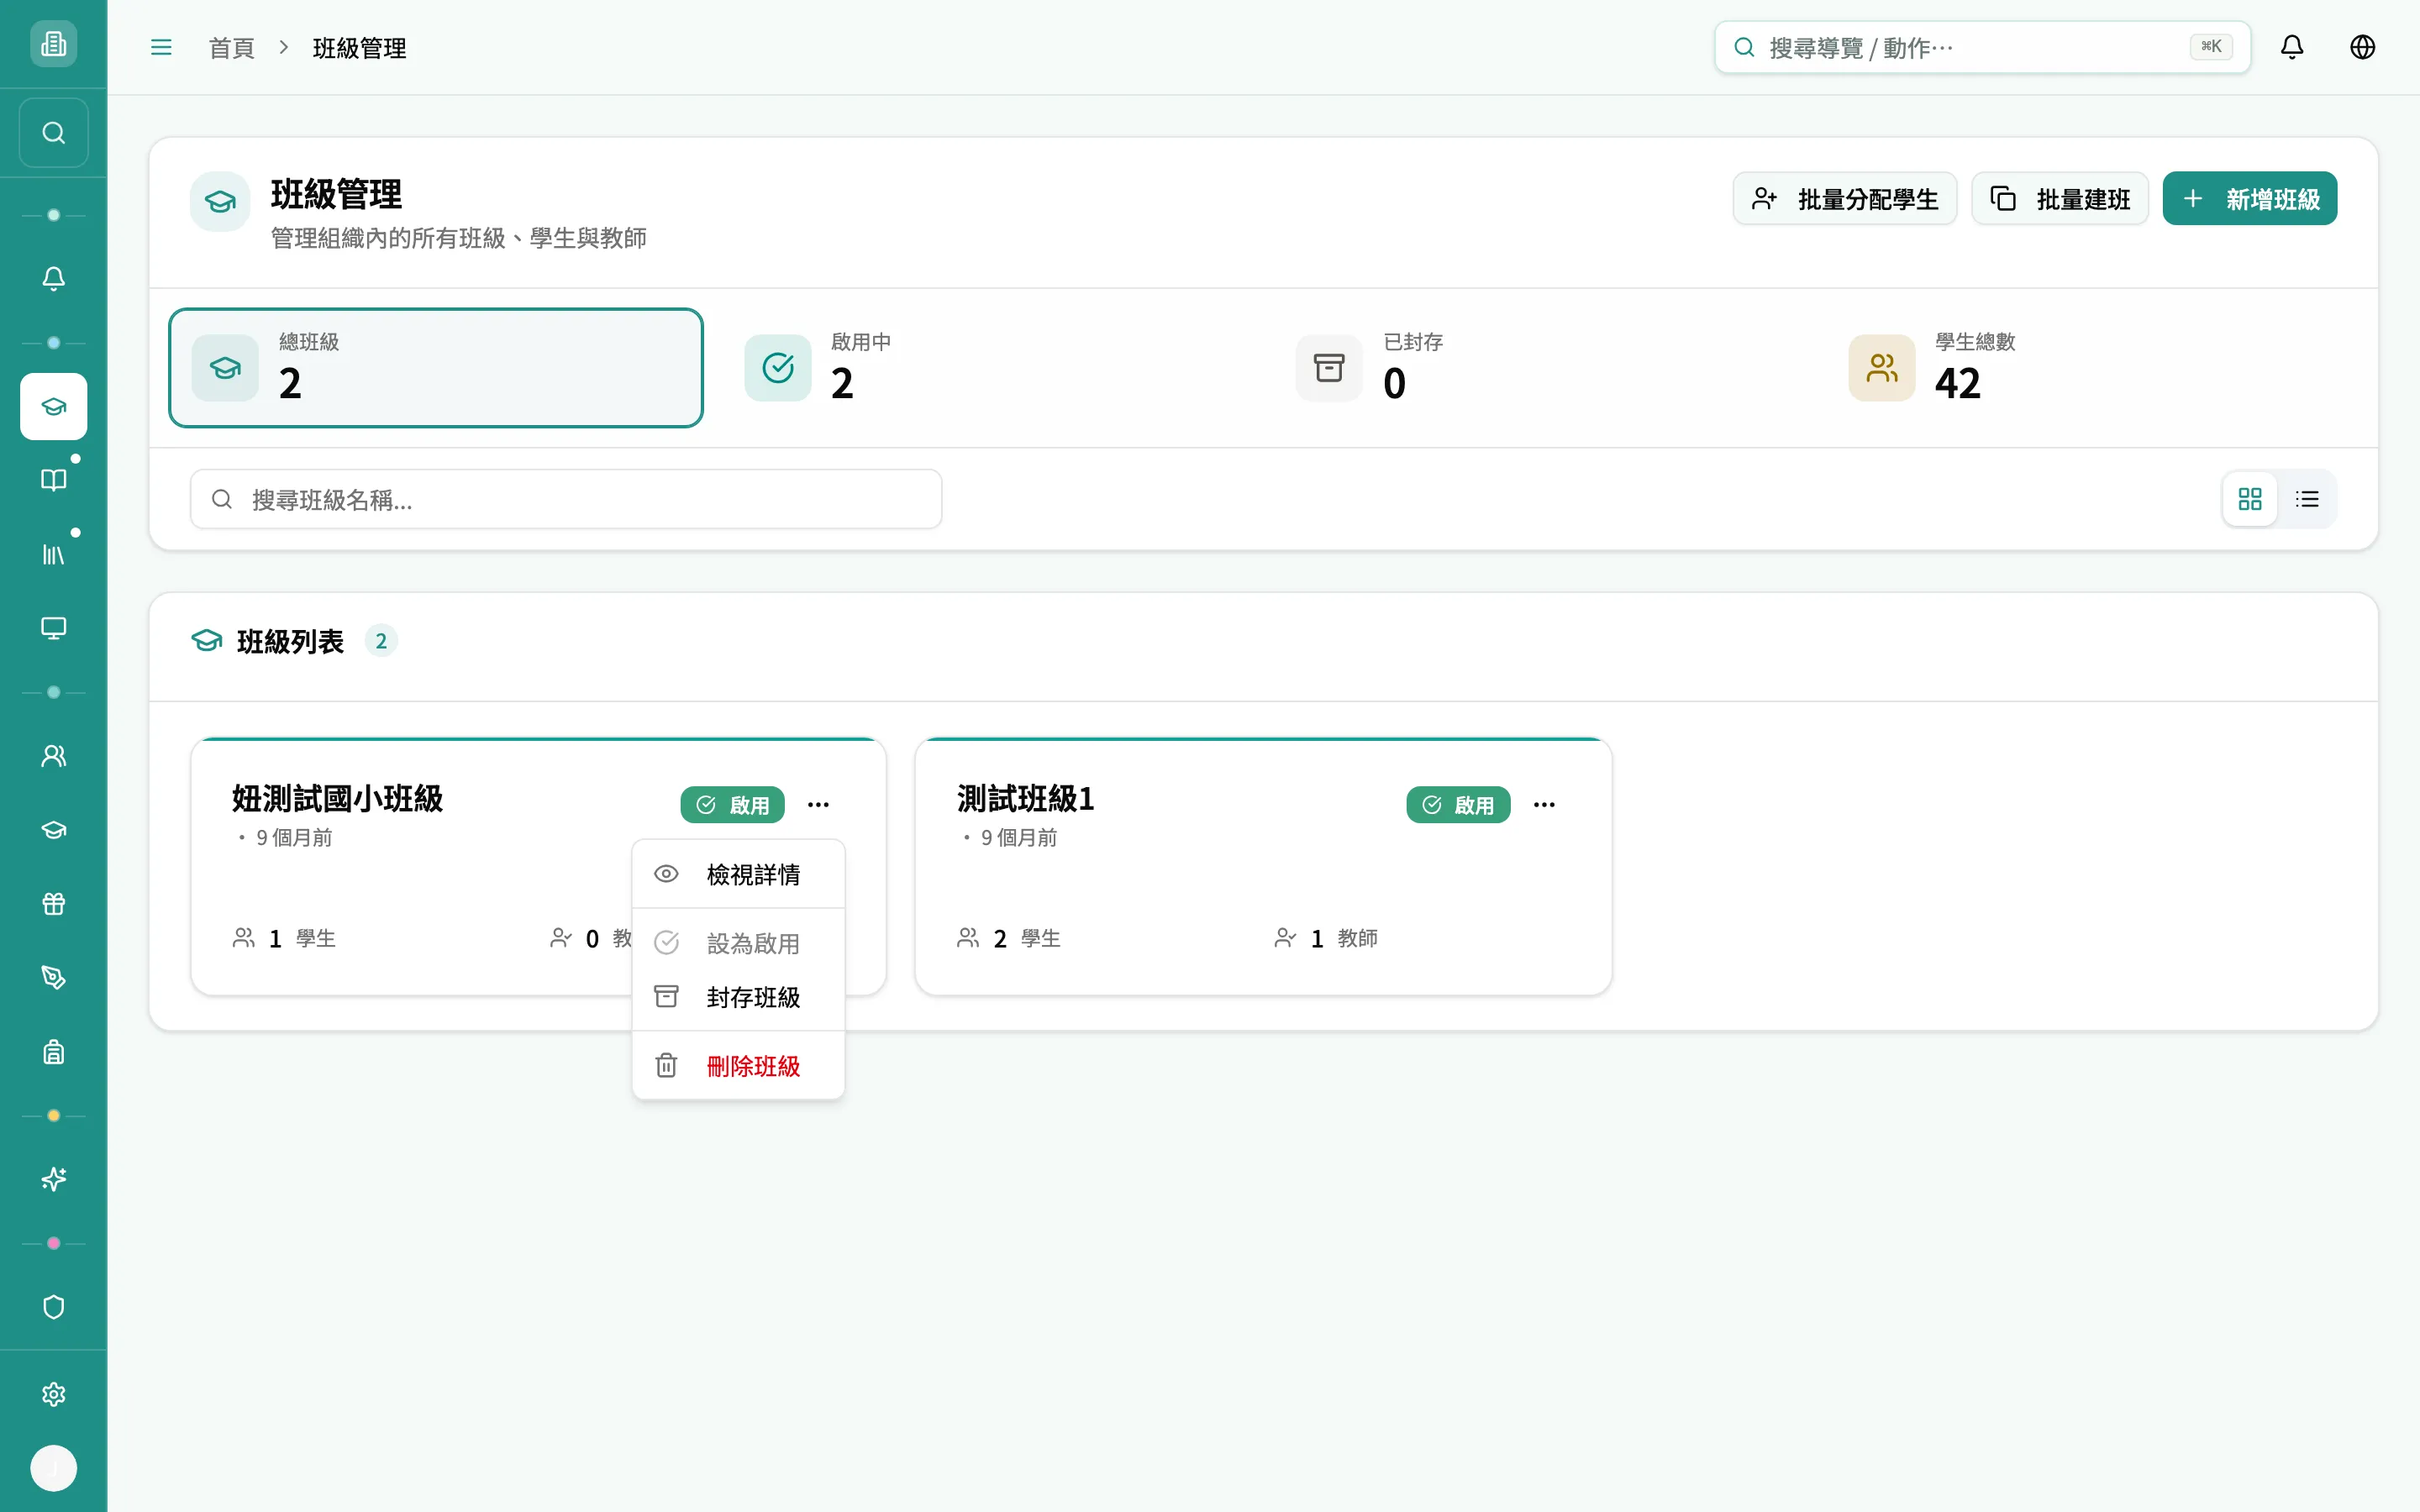Click 1 教師 count on 測試班級1
The image size is (2420, 1512).
(1326, 938)
